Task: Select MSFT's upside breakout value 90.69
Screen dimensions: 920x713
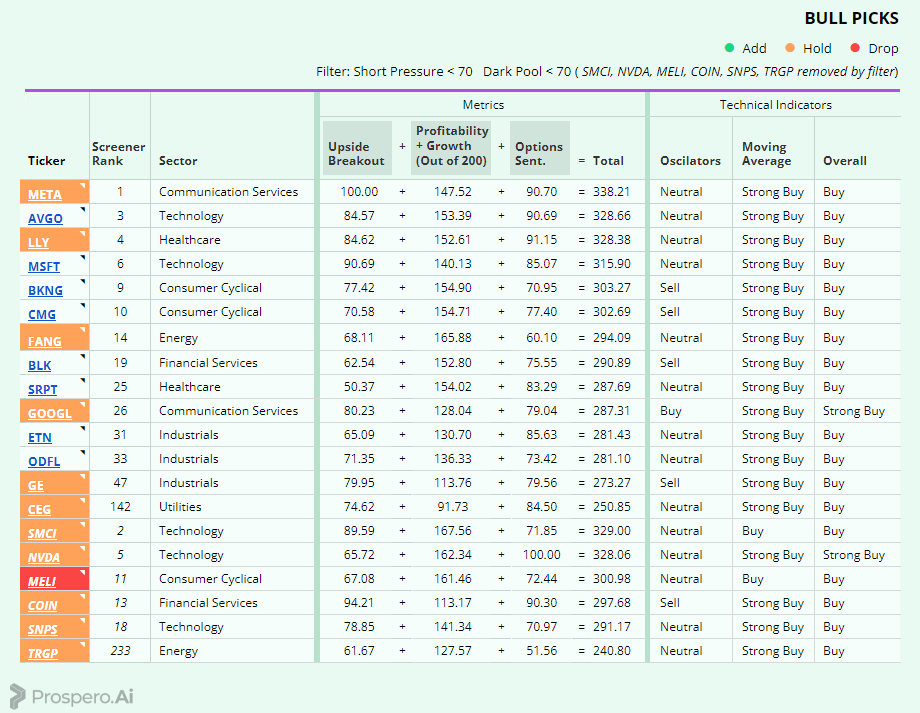Action: pos(359,264)
